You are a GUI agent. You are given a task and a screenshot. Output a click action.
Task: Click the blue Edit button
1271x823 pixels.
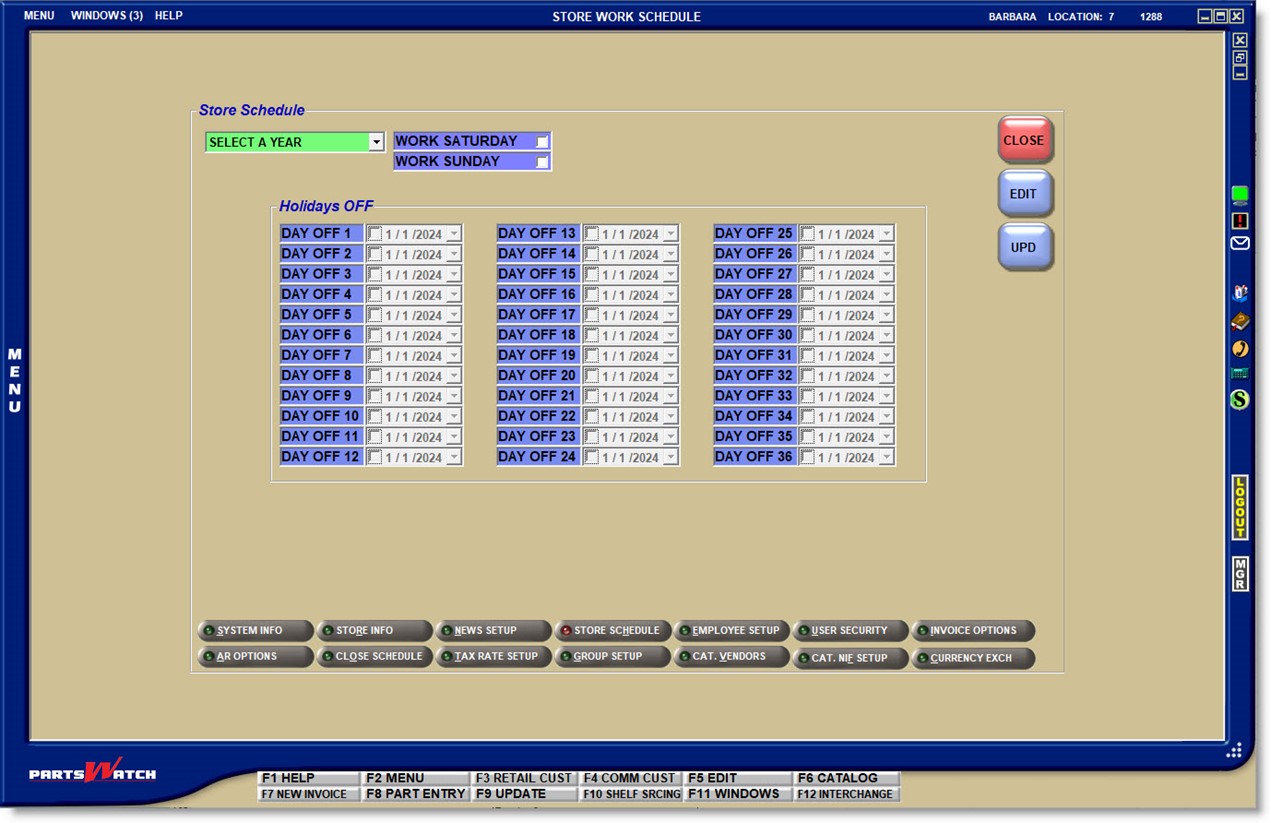click(1024, 193)
